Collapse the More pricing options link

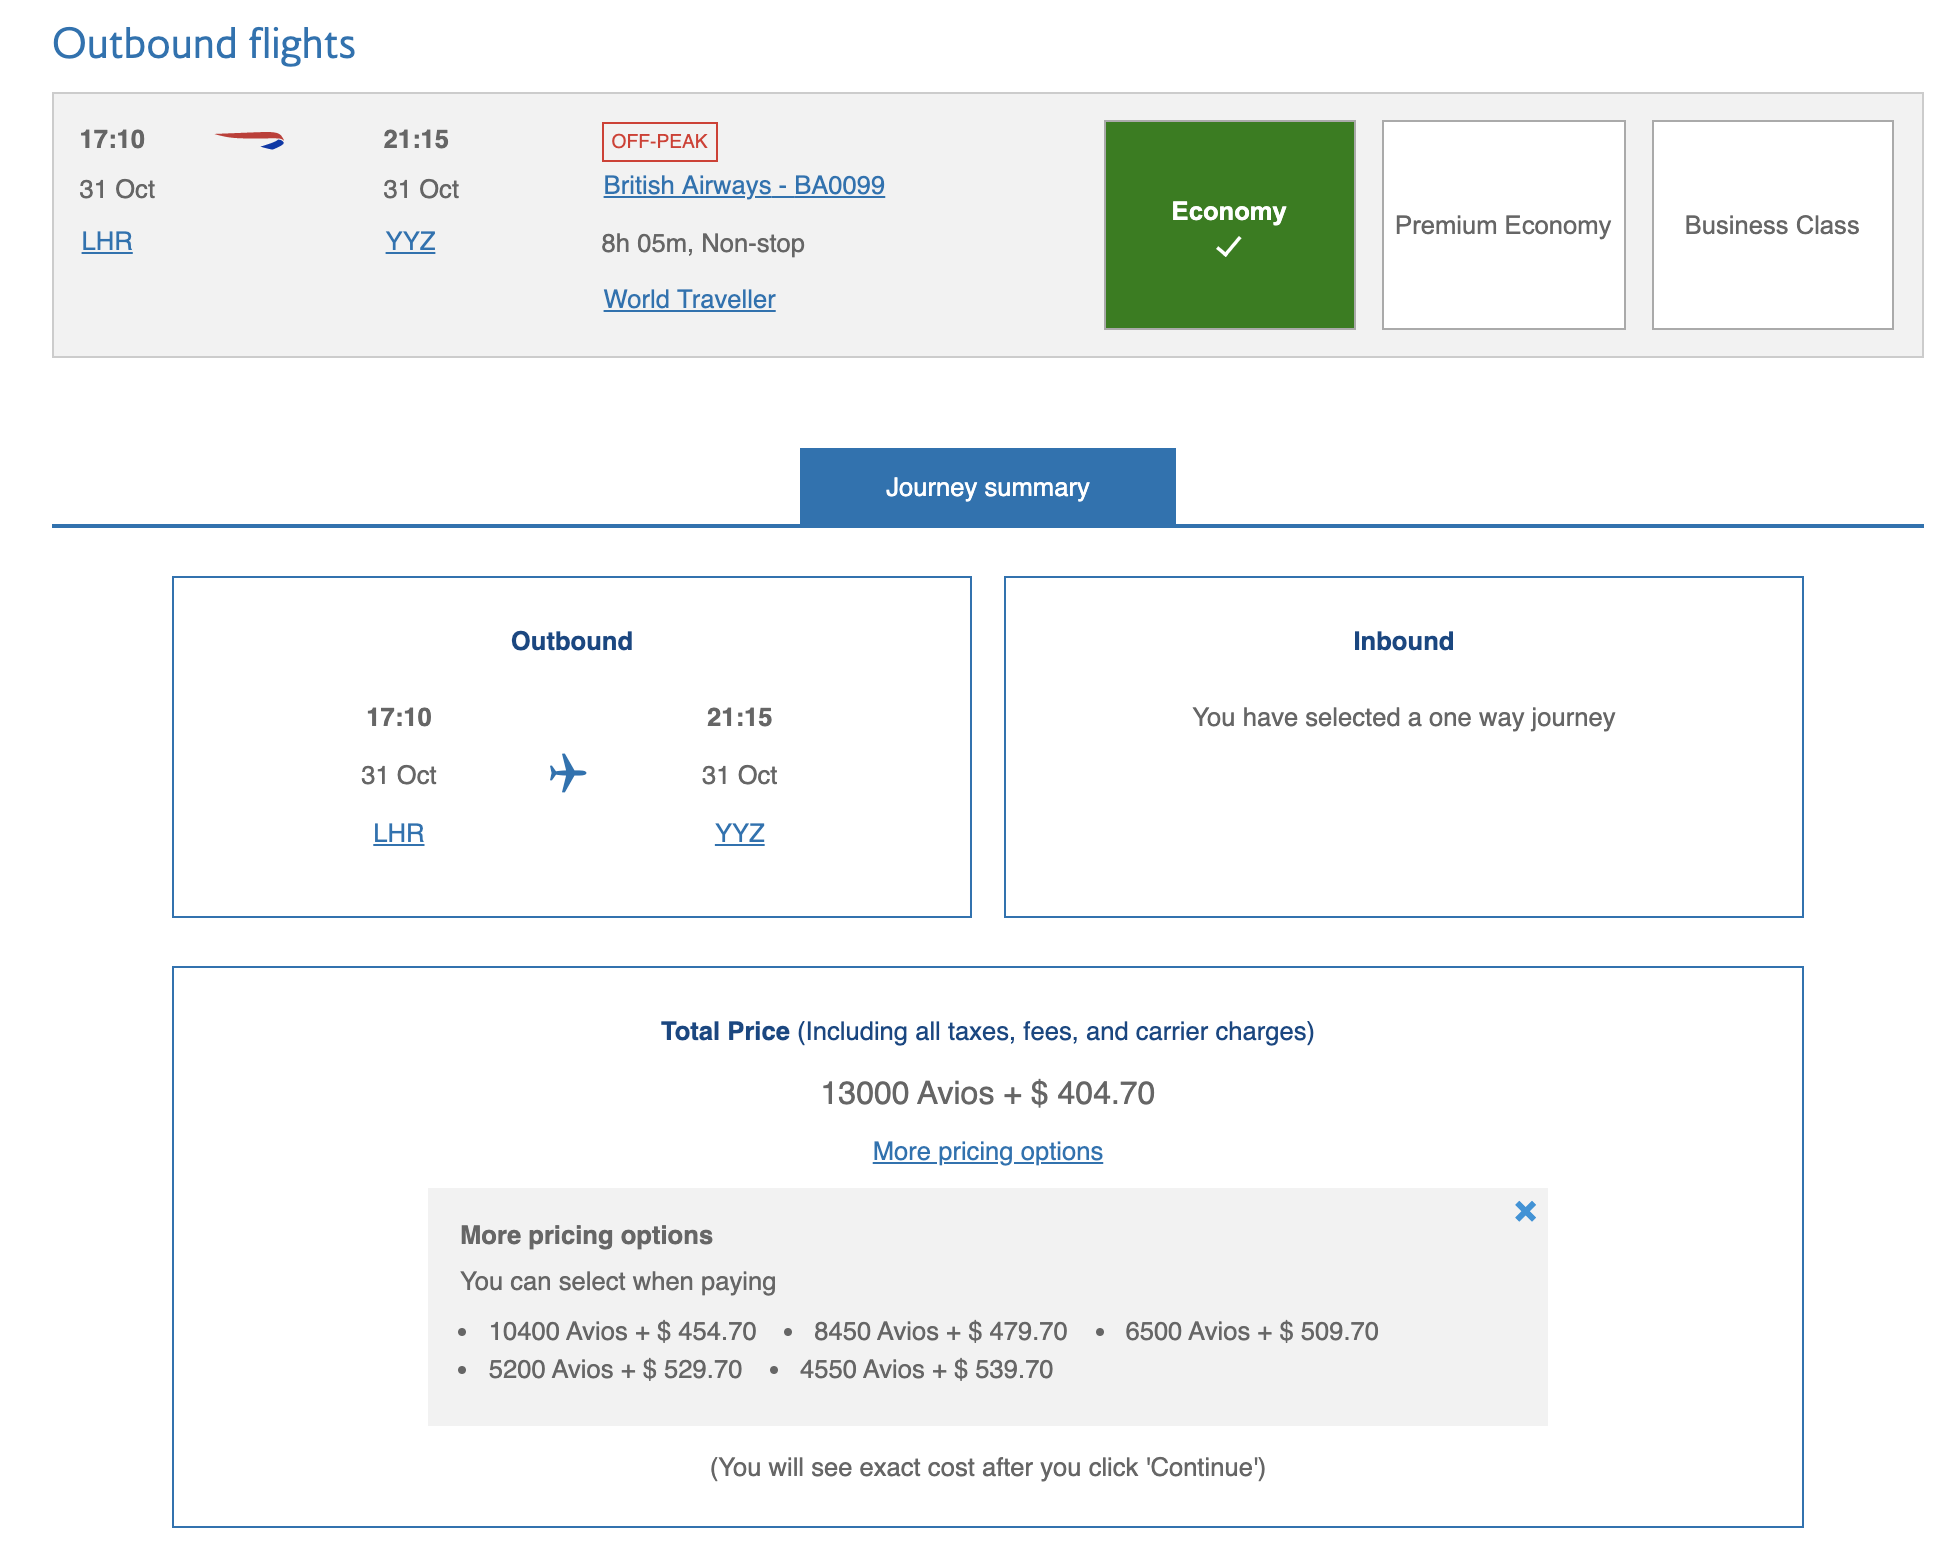987,1152
